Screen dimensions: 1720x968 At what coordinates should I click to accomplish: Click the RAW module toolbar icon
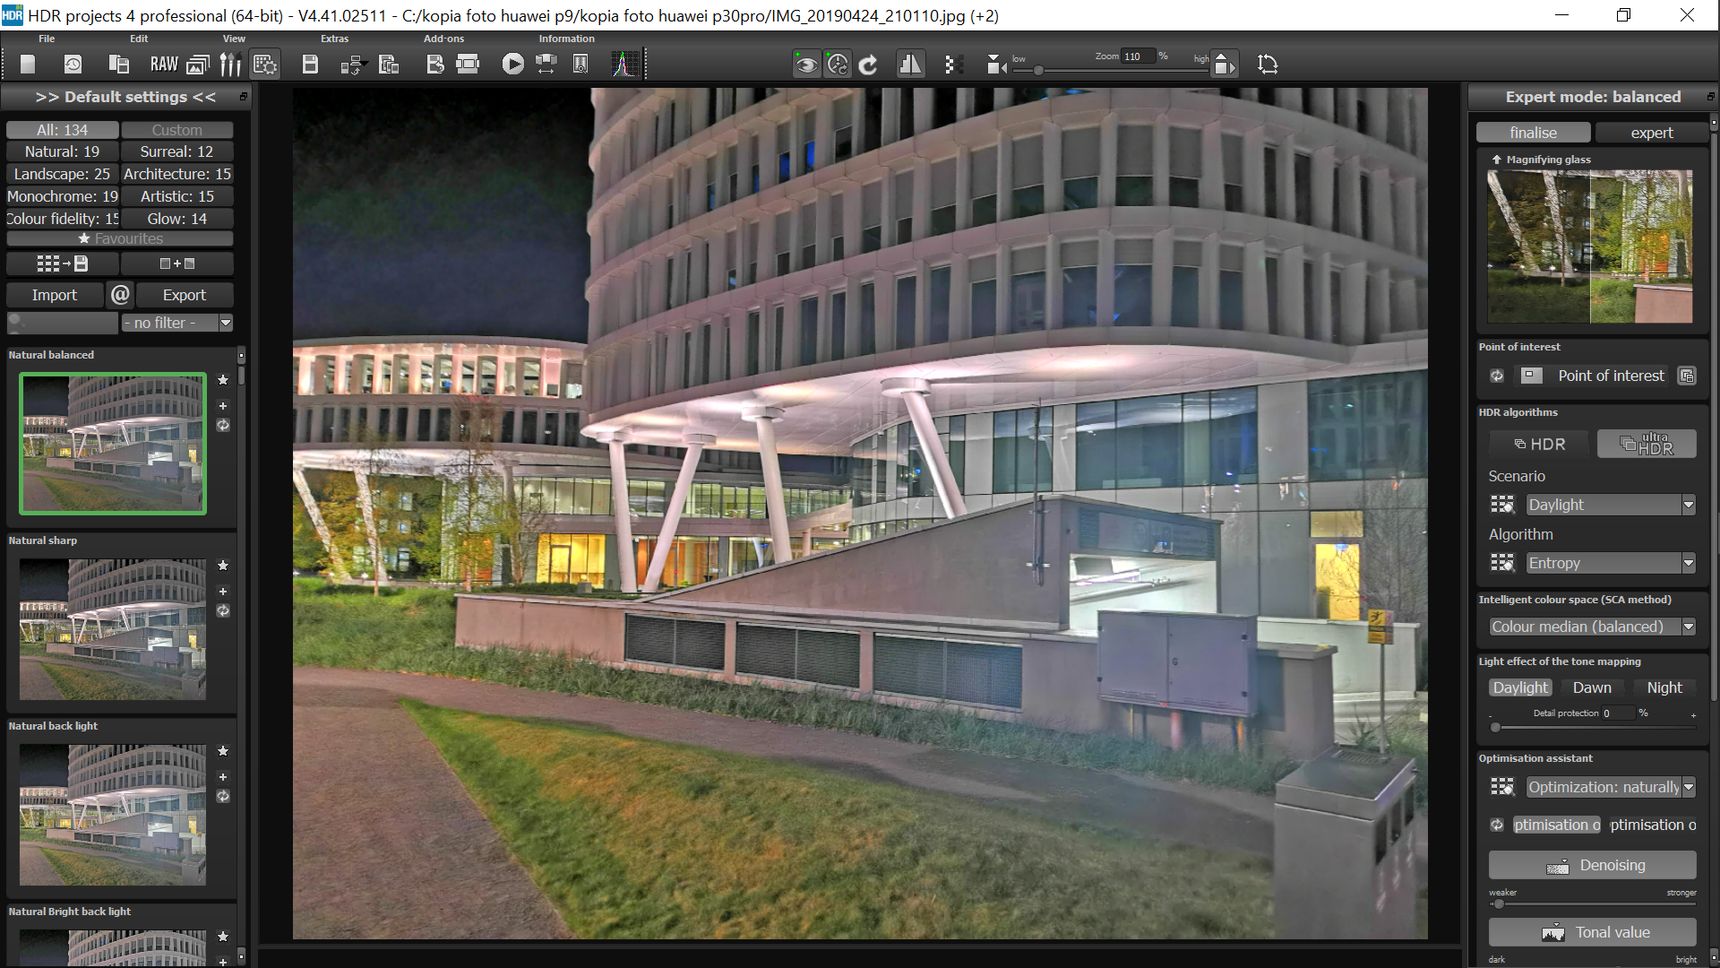pyautogui.click(x=163, y=64)
